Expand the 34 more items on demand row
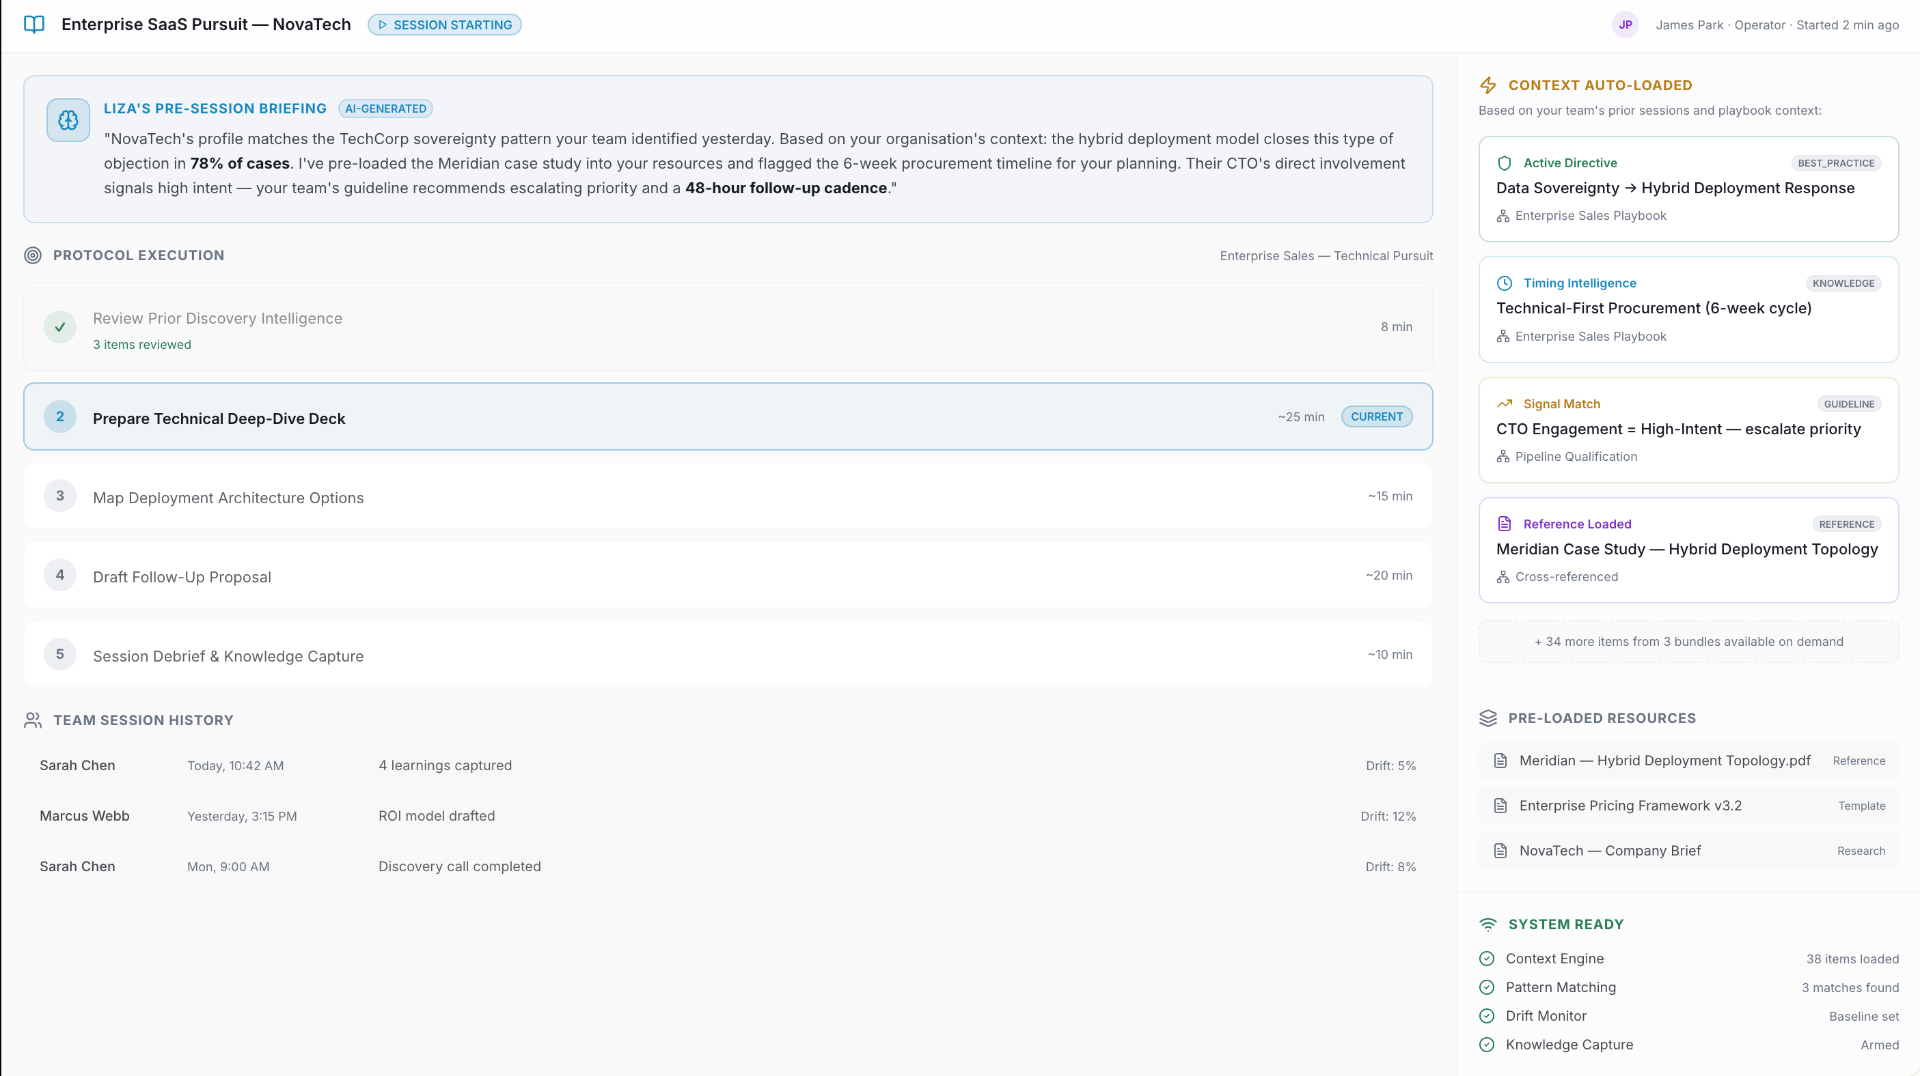This screenshot has width=1920, height=1076. tap(1688, 642)
